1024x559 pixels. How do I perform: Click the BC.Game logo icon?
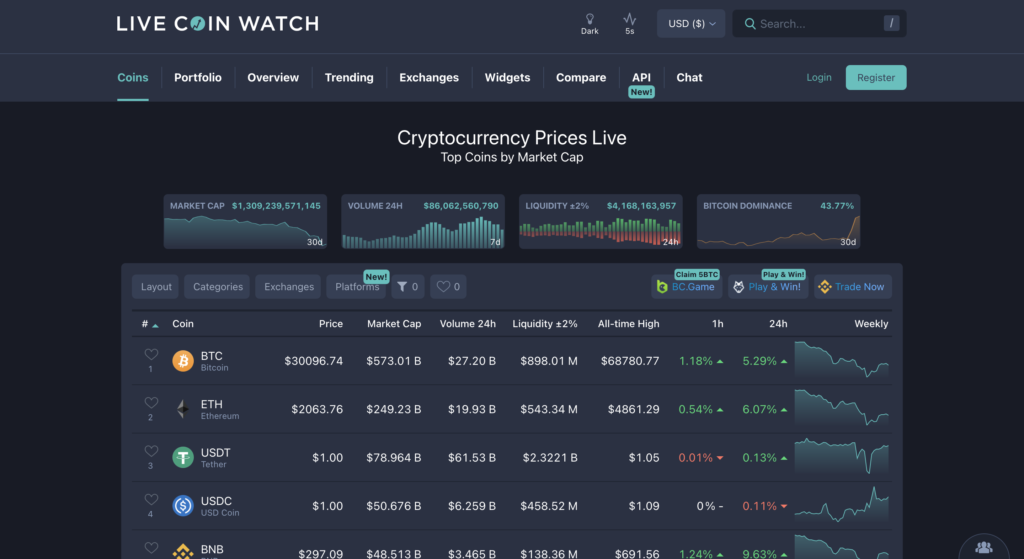point(662,287)
